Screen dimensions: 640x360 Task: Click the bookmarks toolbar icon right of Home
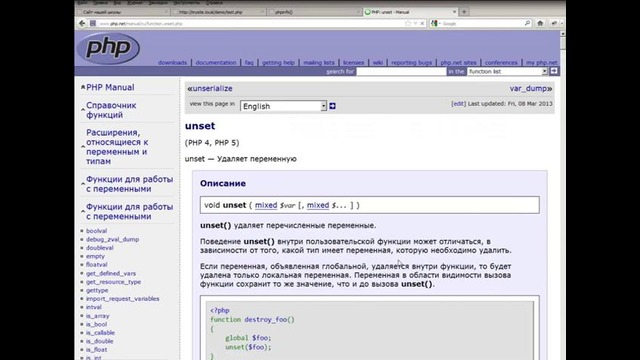(x=554, y=23)
